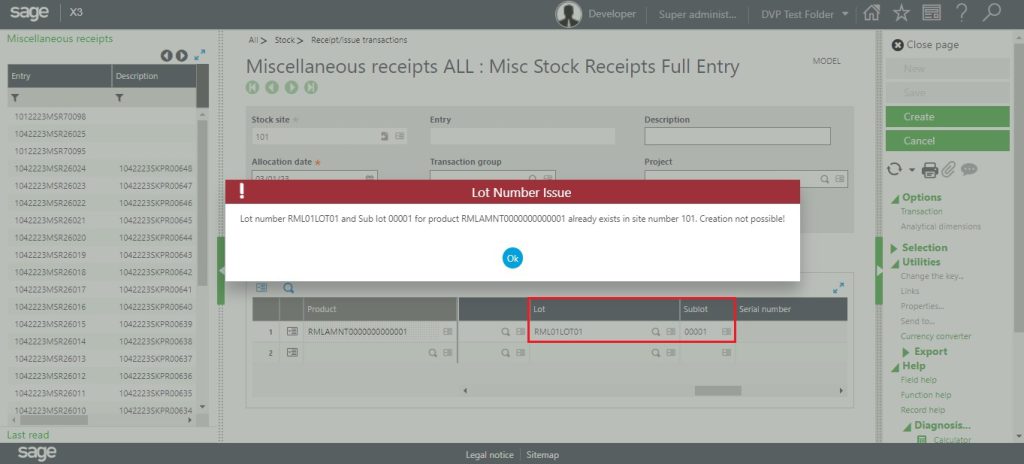The height and width of the screenshot is (464, 1024).
Task: Click the Allocation date calendar icon
Action: [x=370, y=178]
